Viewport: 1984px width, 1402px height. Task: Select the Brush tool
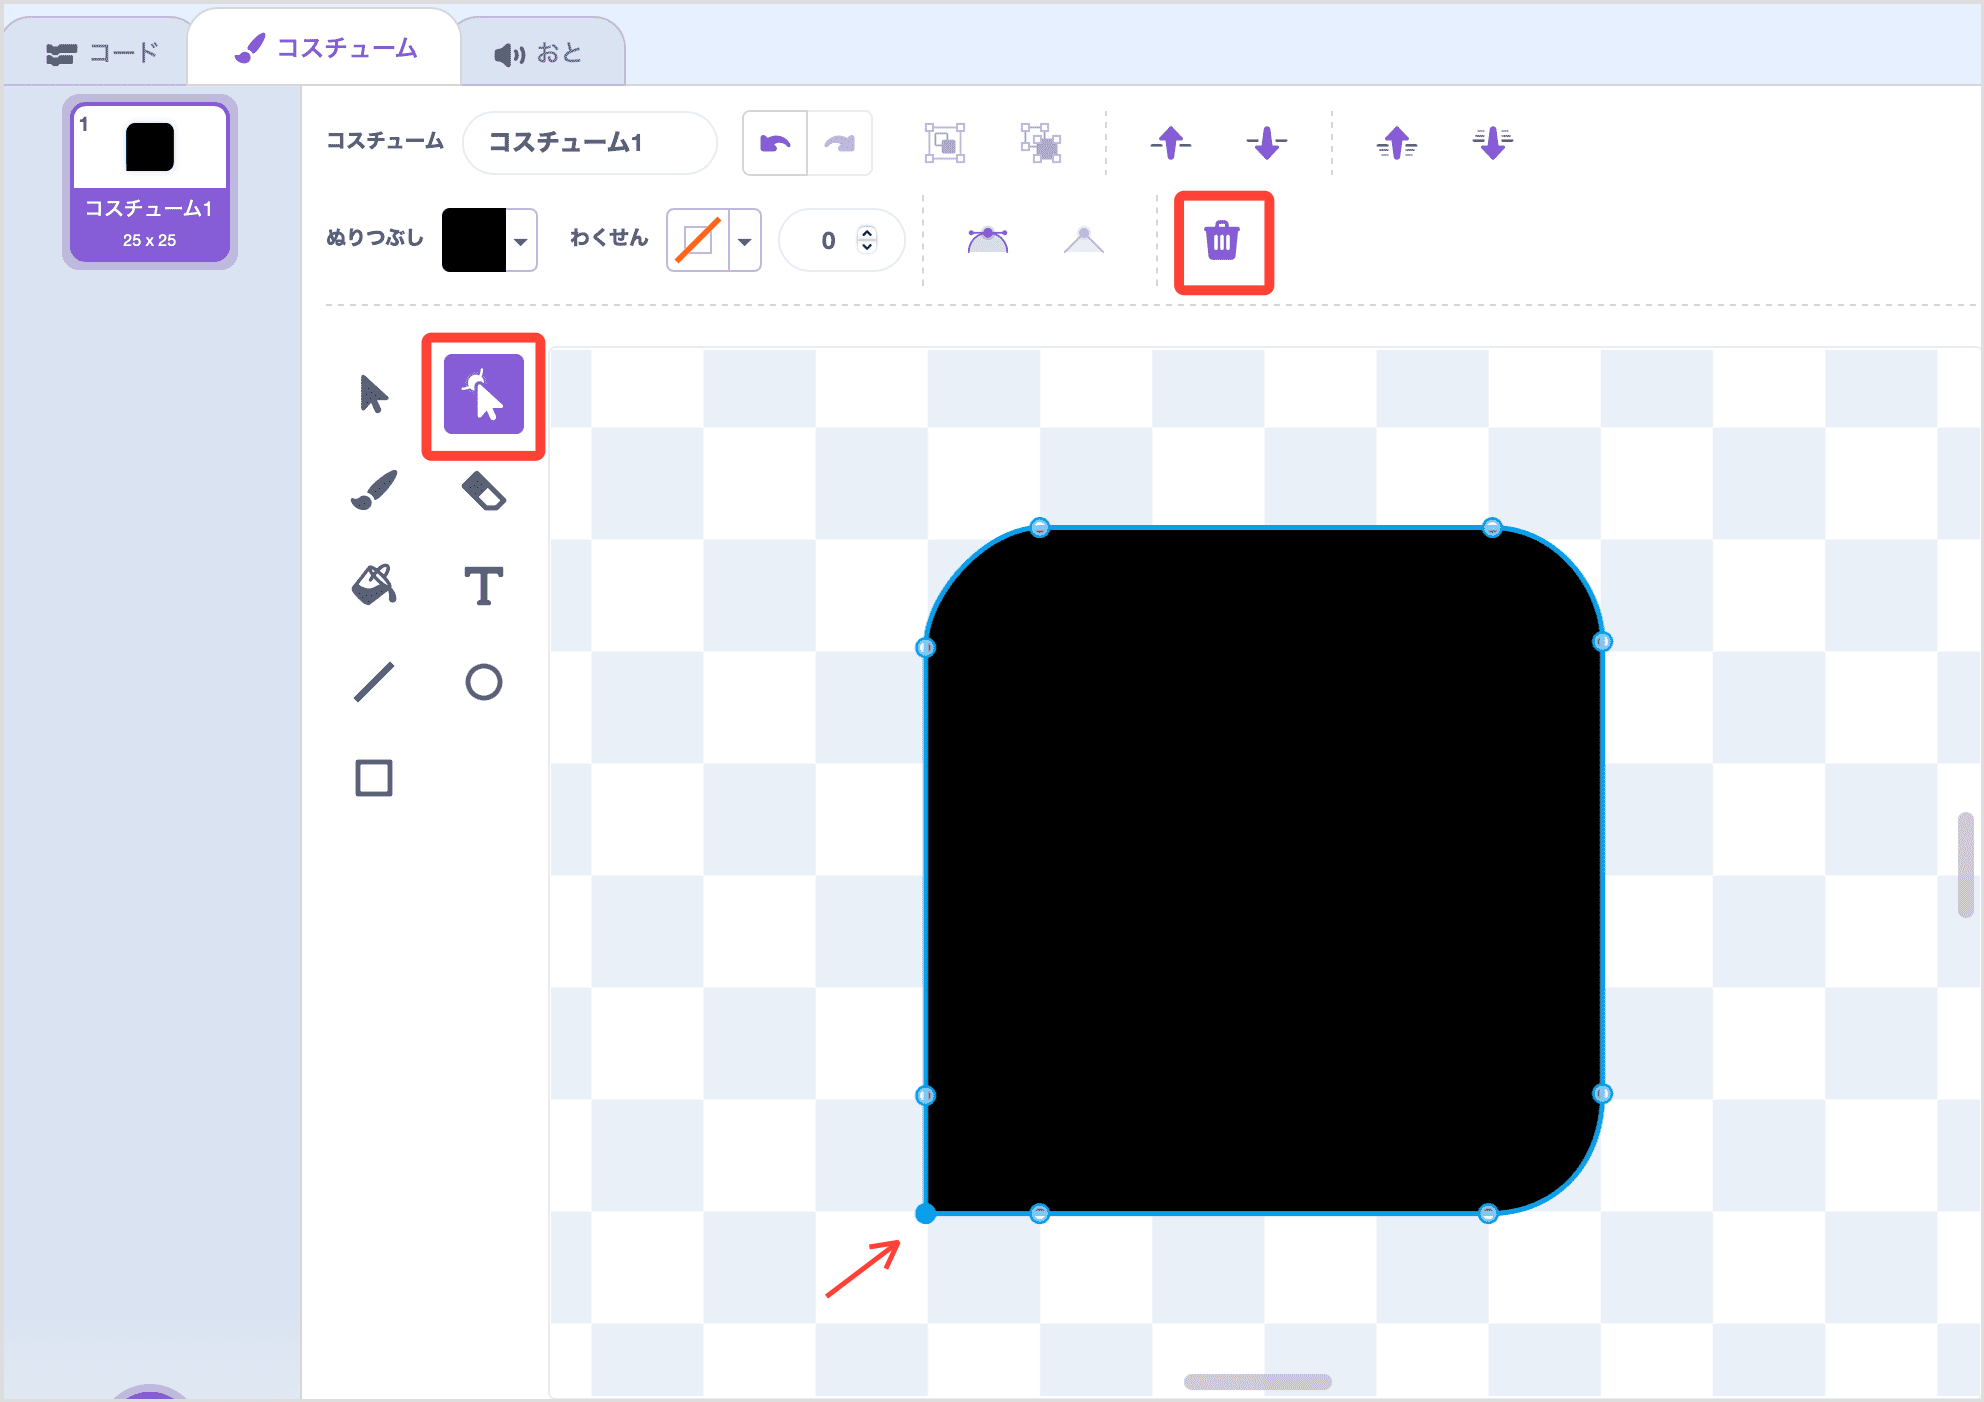click(373, 489)
